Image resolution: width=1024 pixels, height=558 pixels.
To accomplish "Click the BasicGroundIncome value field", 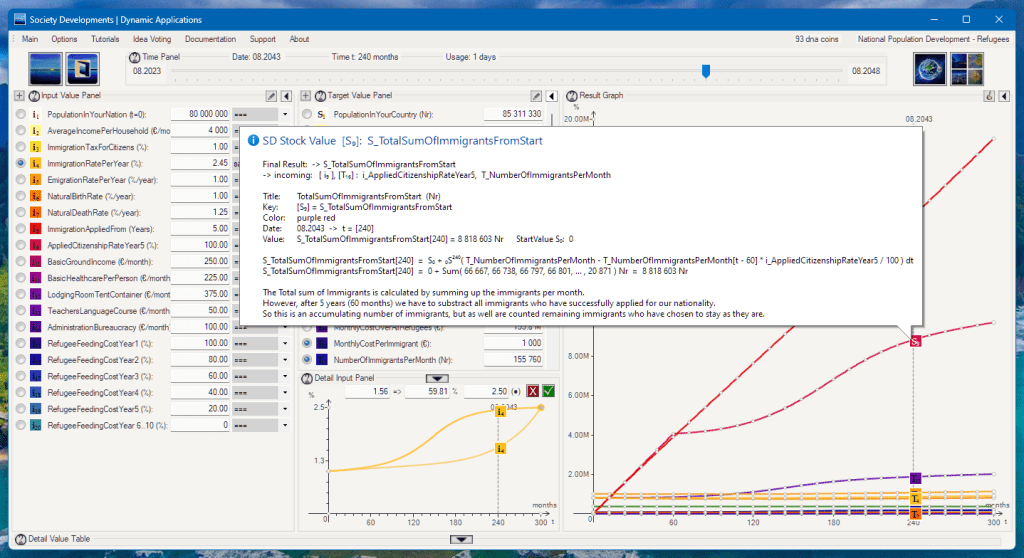I will (x=200, y=261).
